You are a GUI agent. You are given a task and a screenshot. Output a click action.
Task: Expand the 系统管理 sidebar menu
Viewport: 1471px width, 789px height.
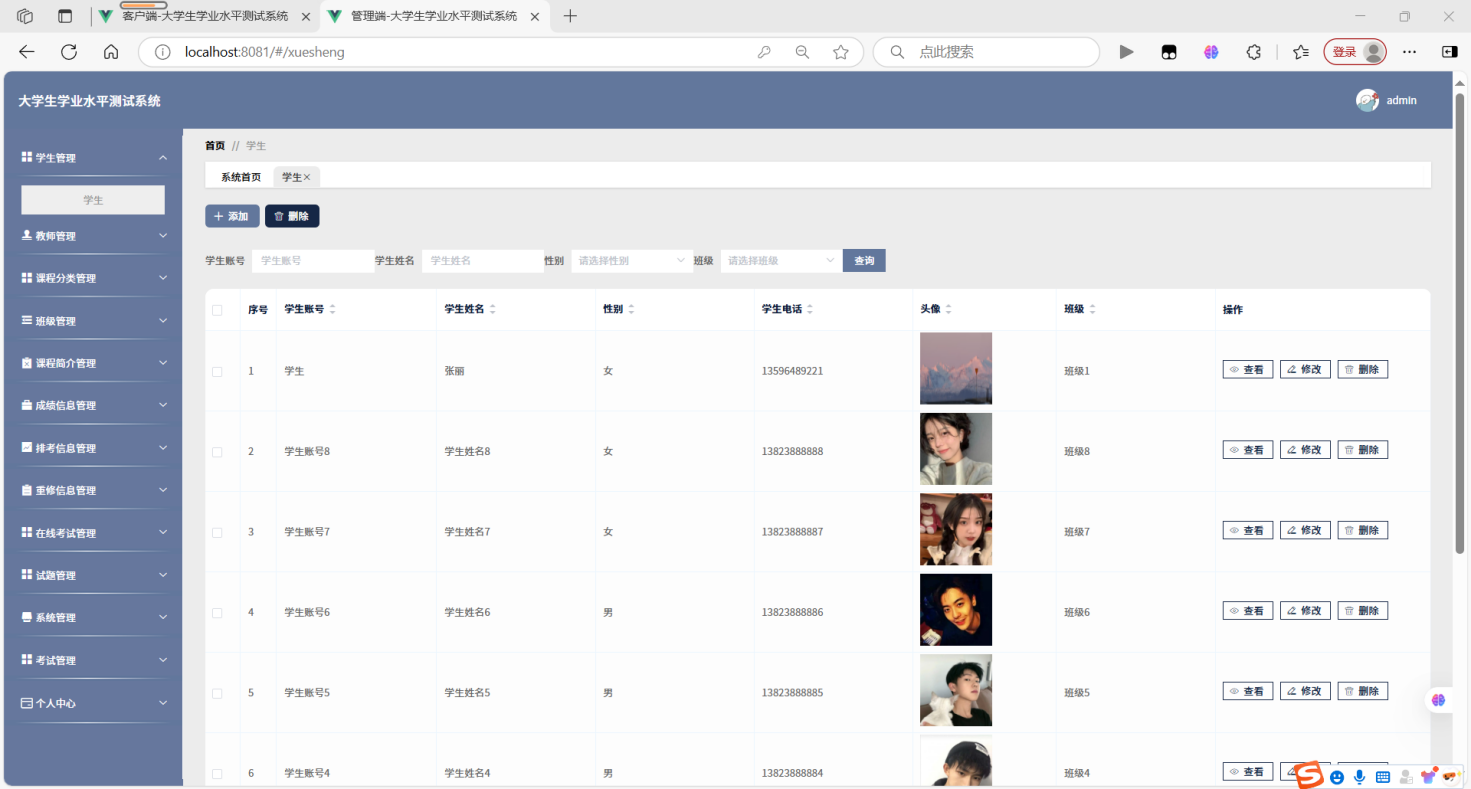[x=94, y=618]
